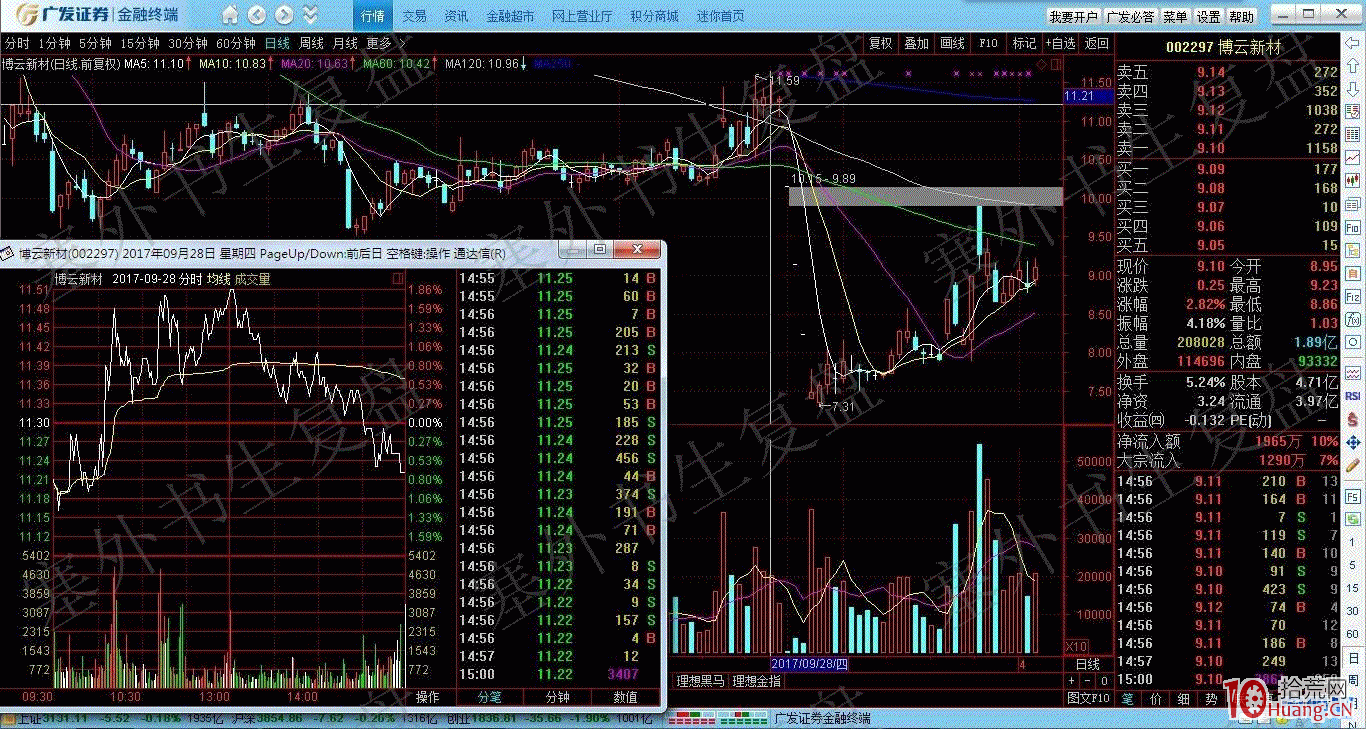Image resolution: width=1366 pixels, height=729 pixels.
Task: Click the sidebar up-arrow icon
Action: (1353, 68)
